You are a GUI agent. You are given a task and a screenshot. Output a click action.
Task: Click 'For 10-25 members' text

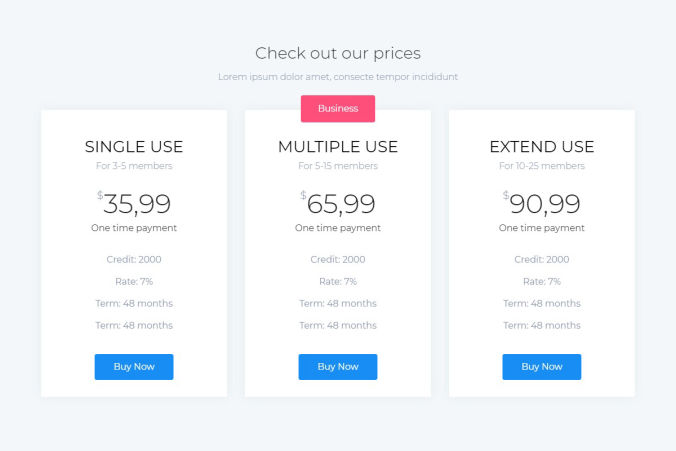[x=542, y=166]
